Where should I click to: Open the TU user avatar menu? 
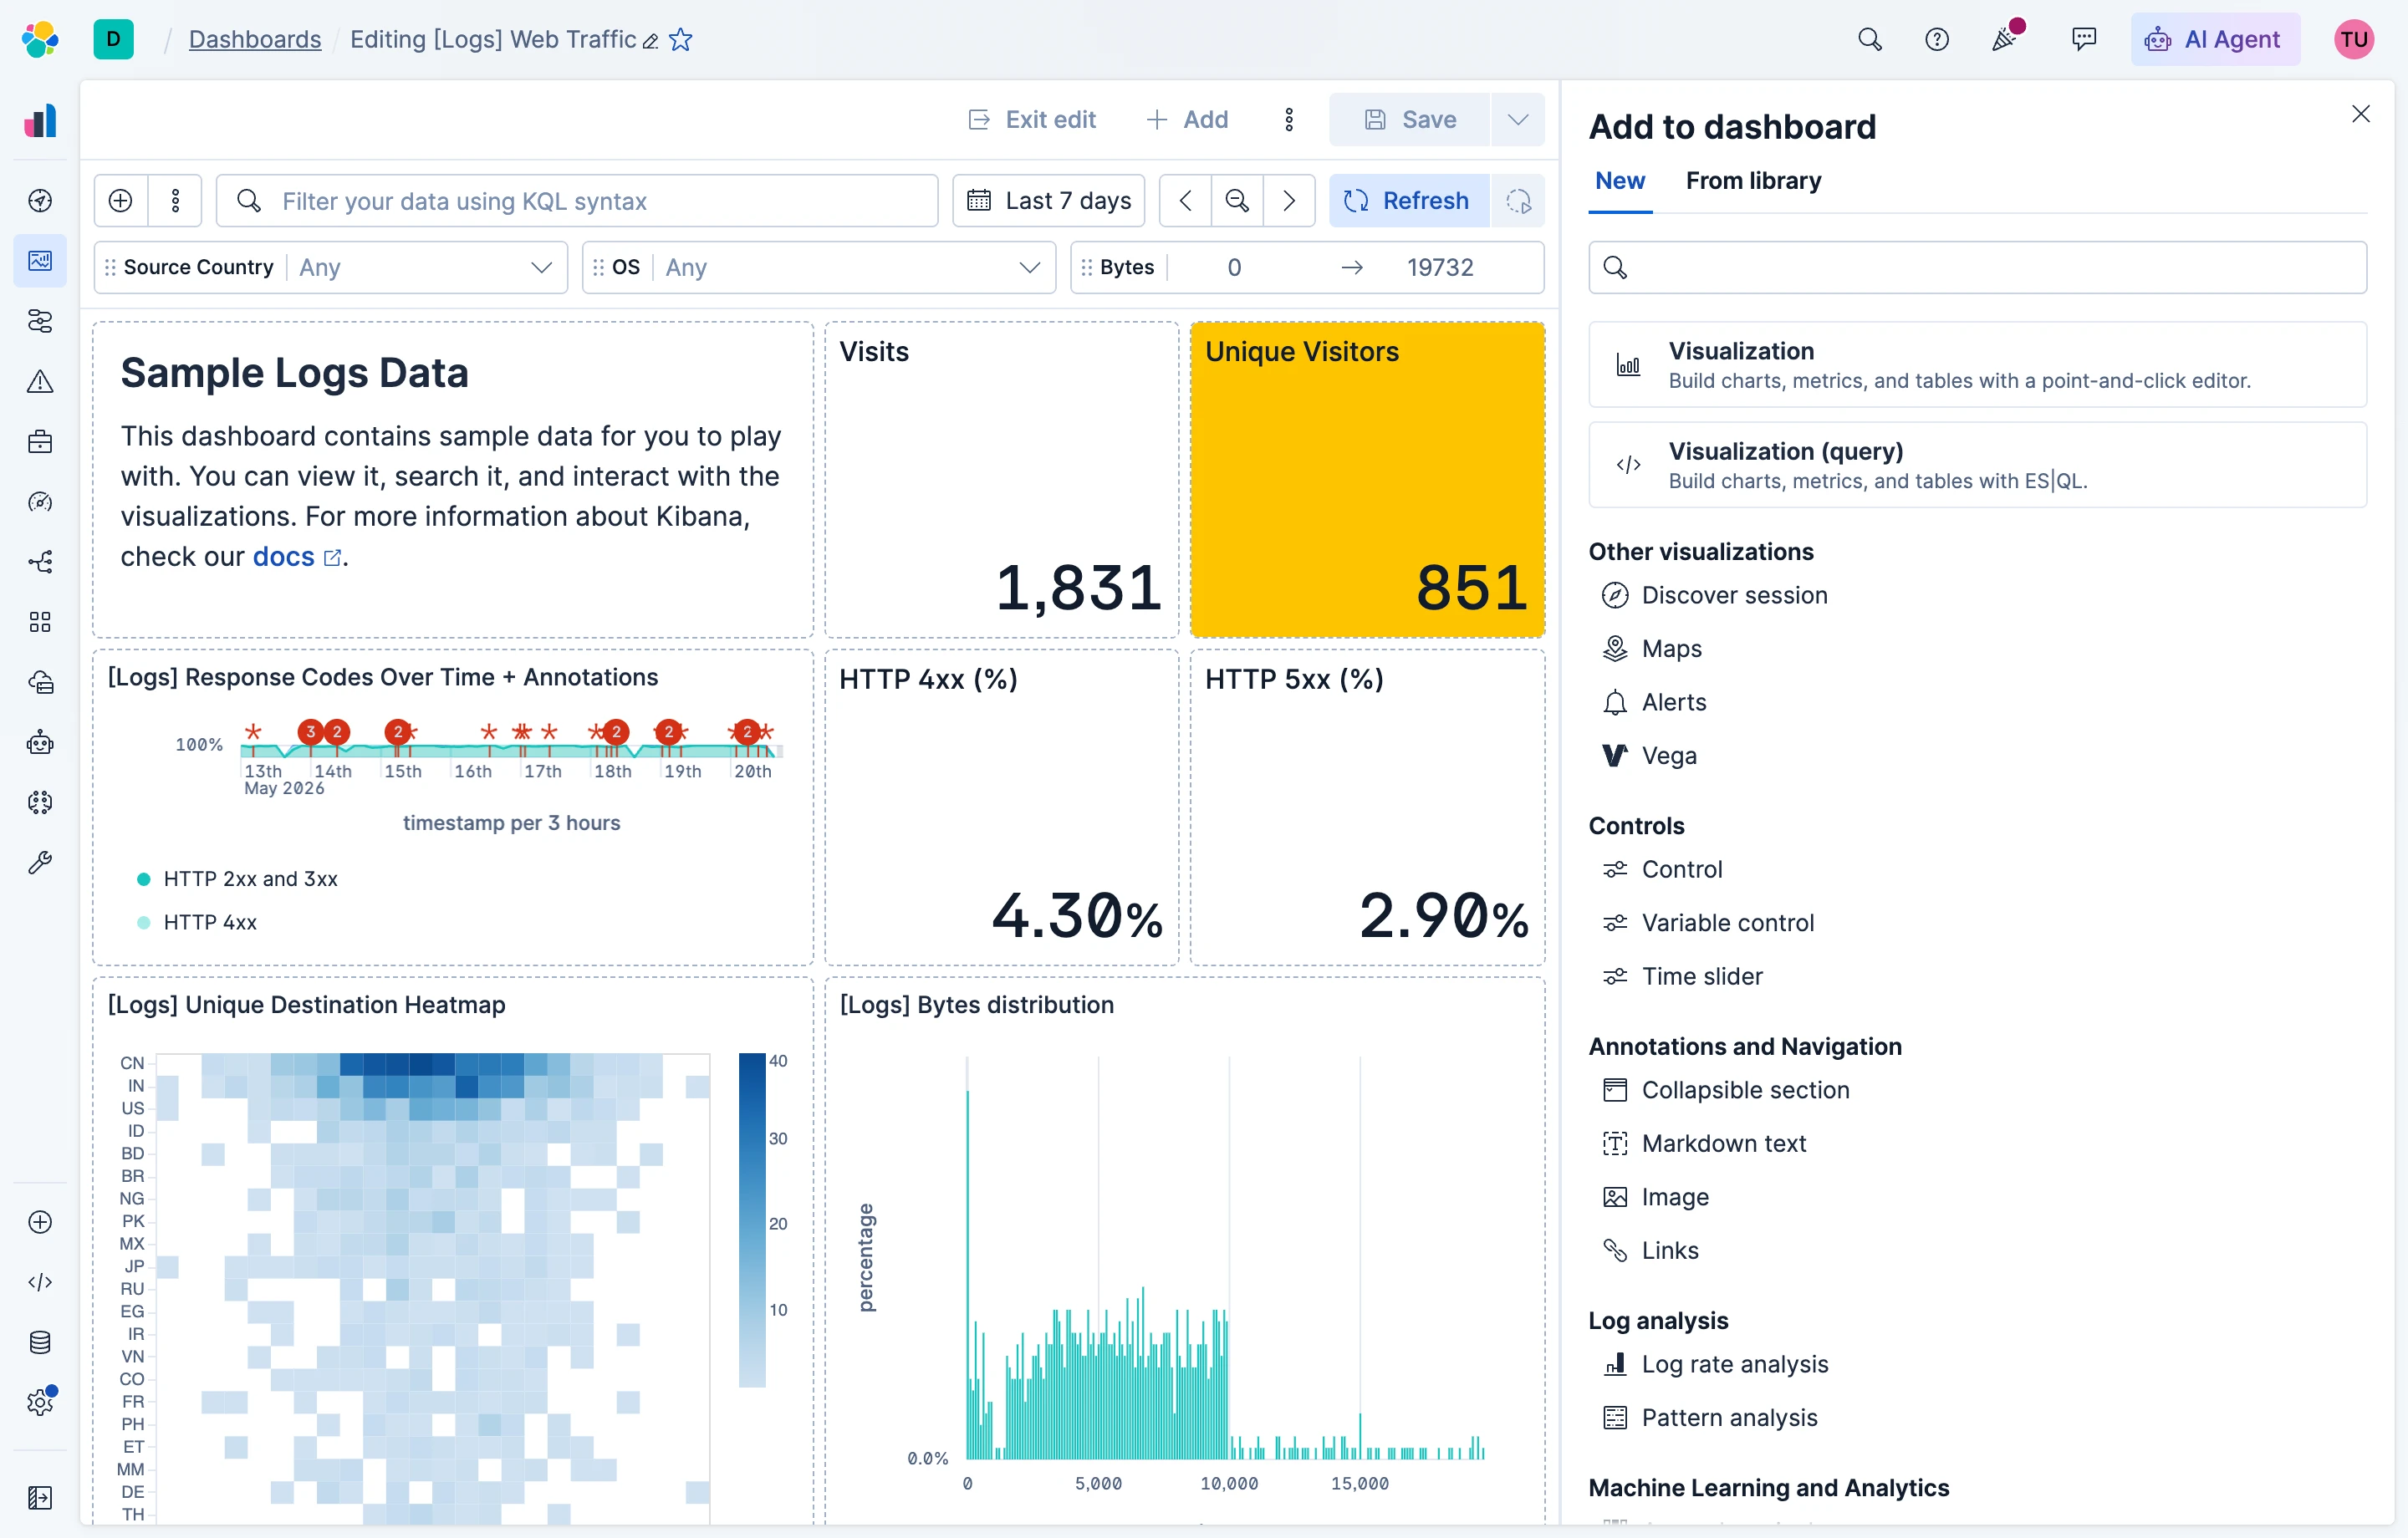click(x=2354, y=39)
